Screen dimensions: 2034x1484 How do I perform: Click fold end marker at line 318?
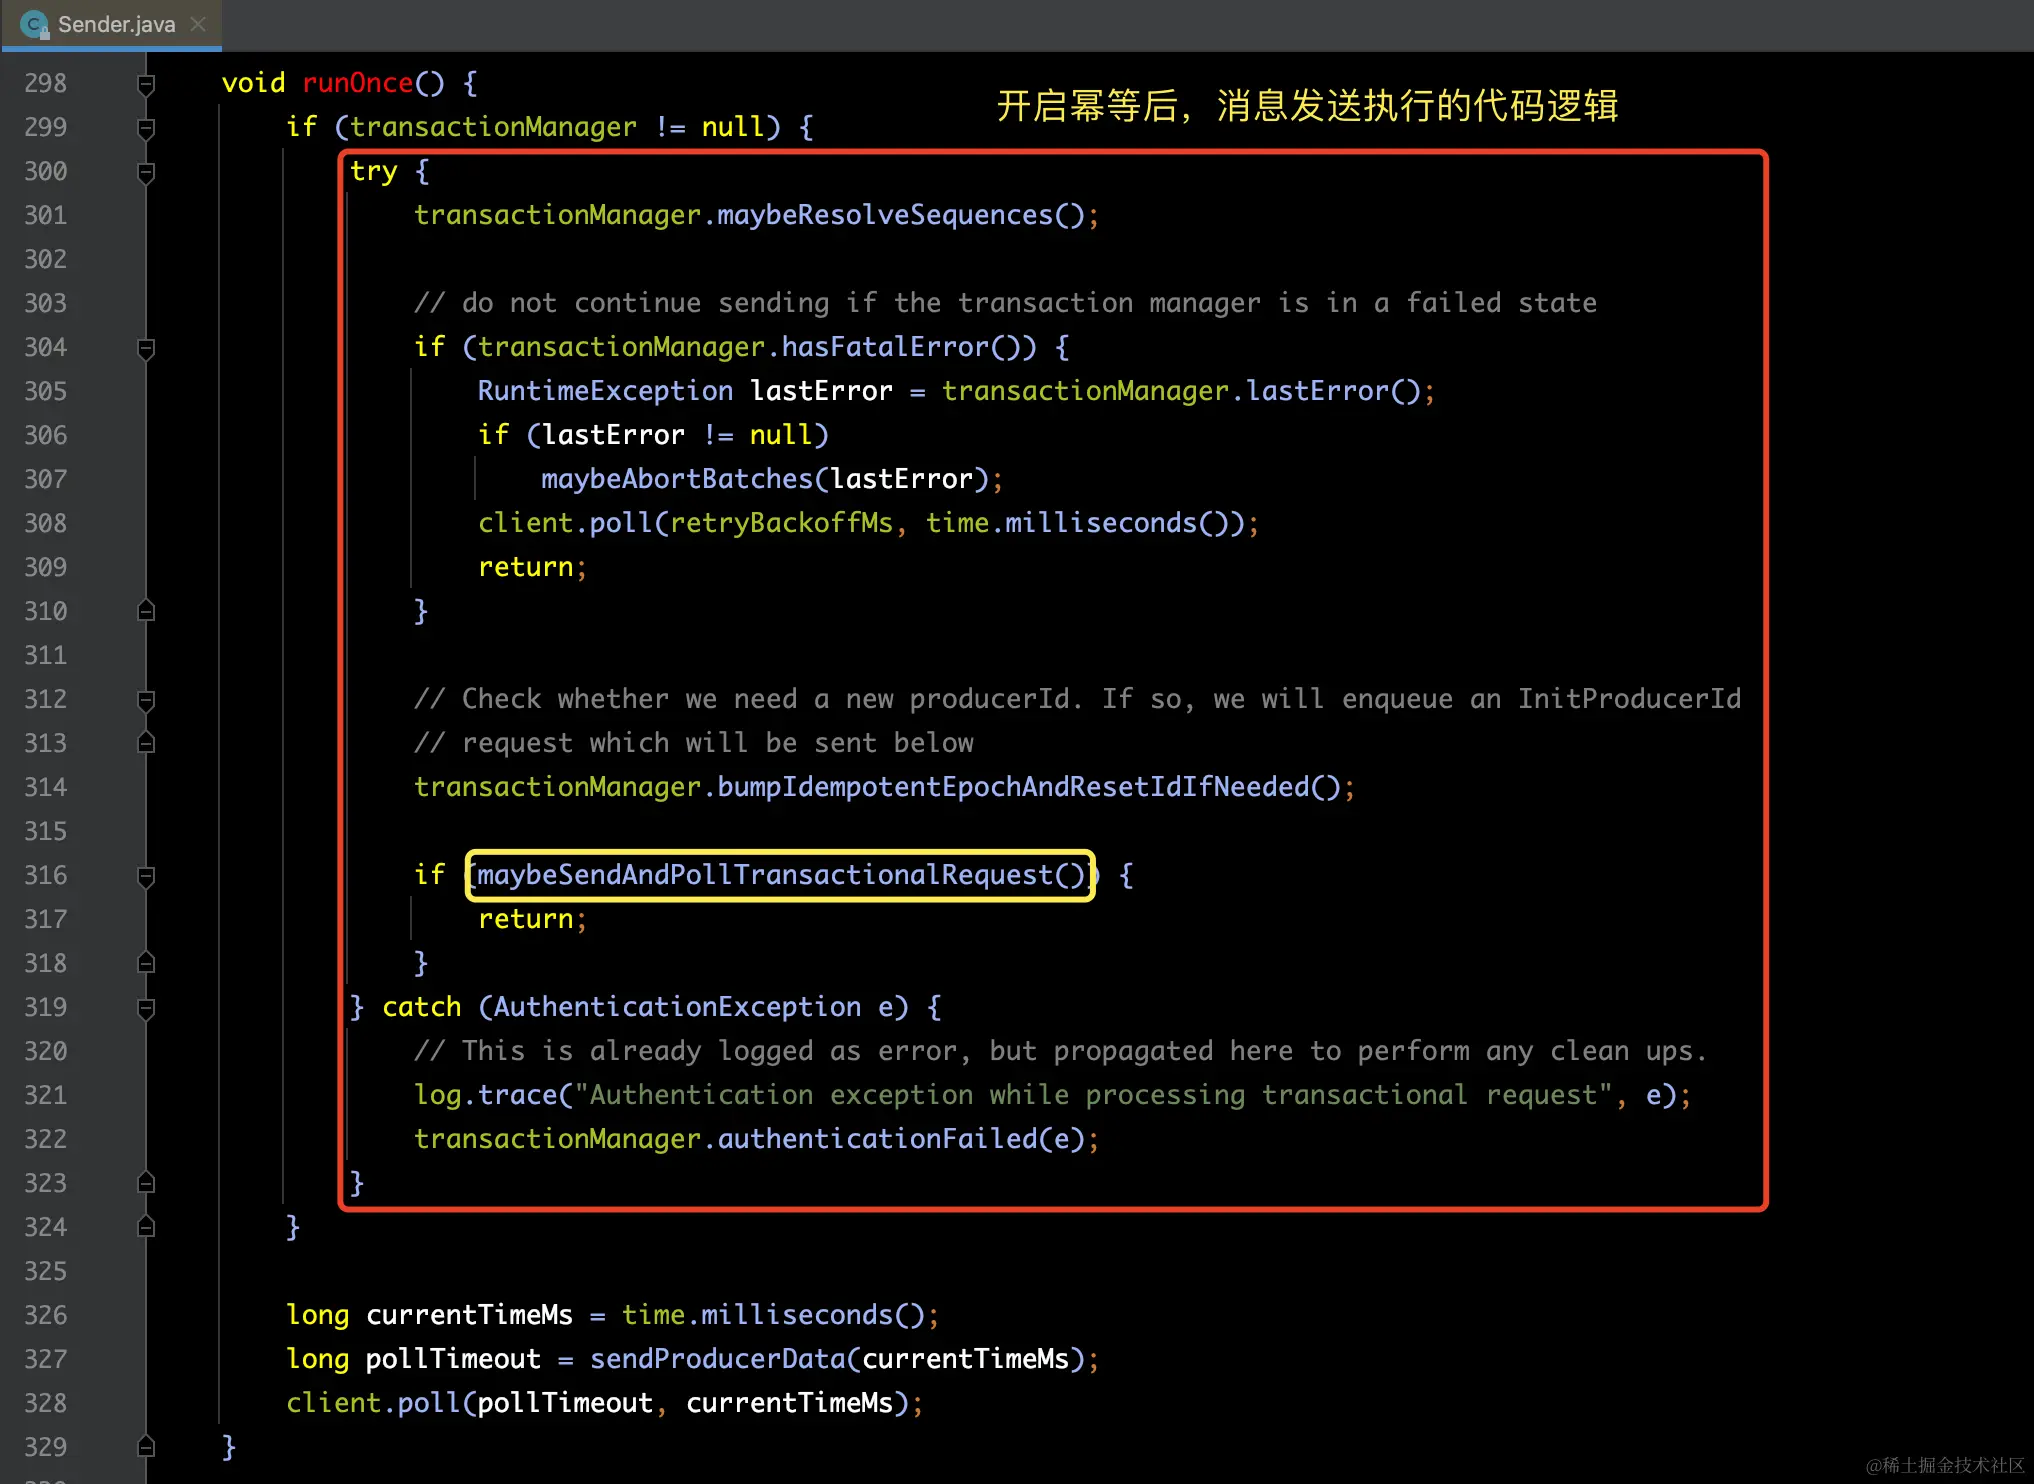[x=146, y=962]
